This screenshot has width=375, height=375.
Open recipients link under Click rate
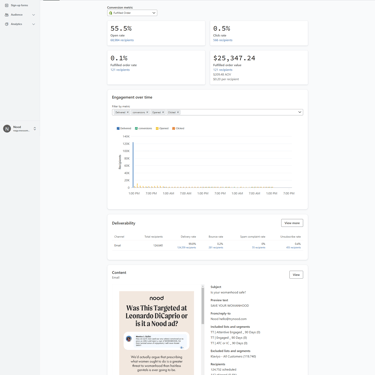tap(223, 40)
